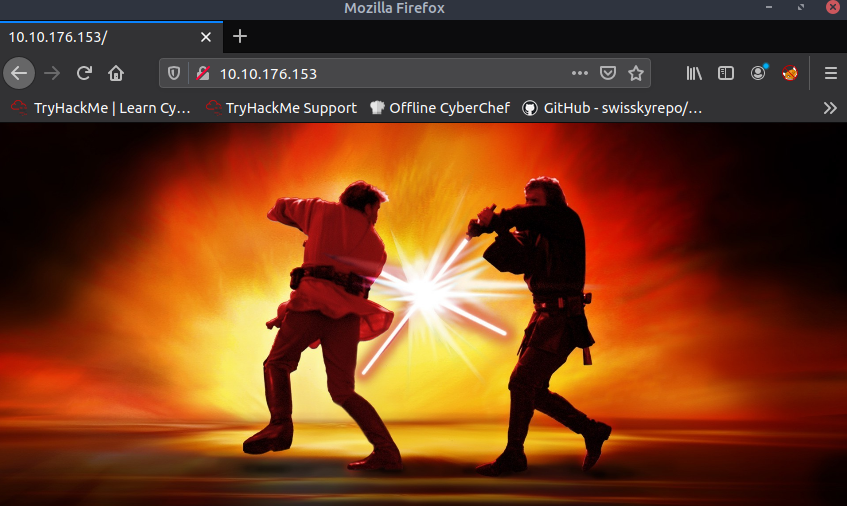Viewport: 847px width, 506px height.
Task: Open the FoxyProxy extension icon
Action: tap(790, 73)
